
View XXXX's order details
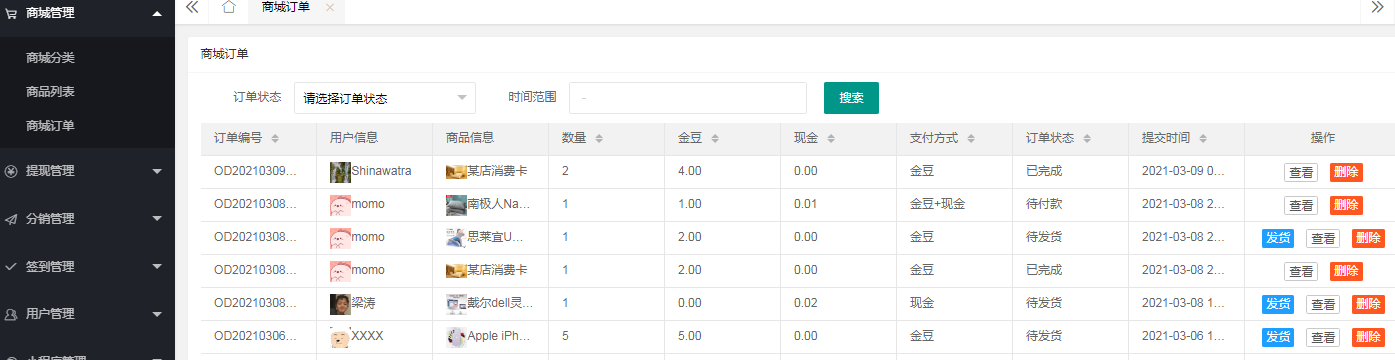click(1323, 337)
